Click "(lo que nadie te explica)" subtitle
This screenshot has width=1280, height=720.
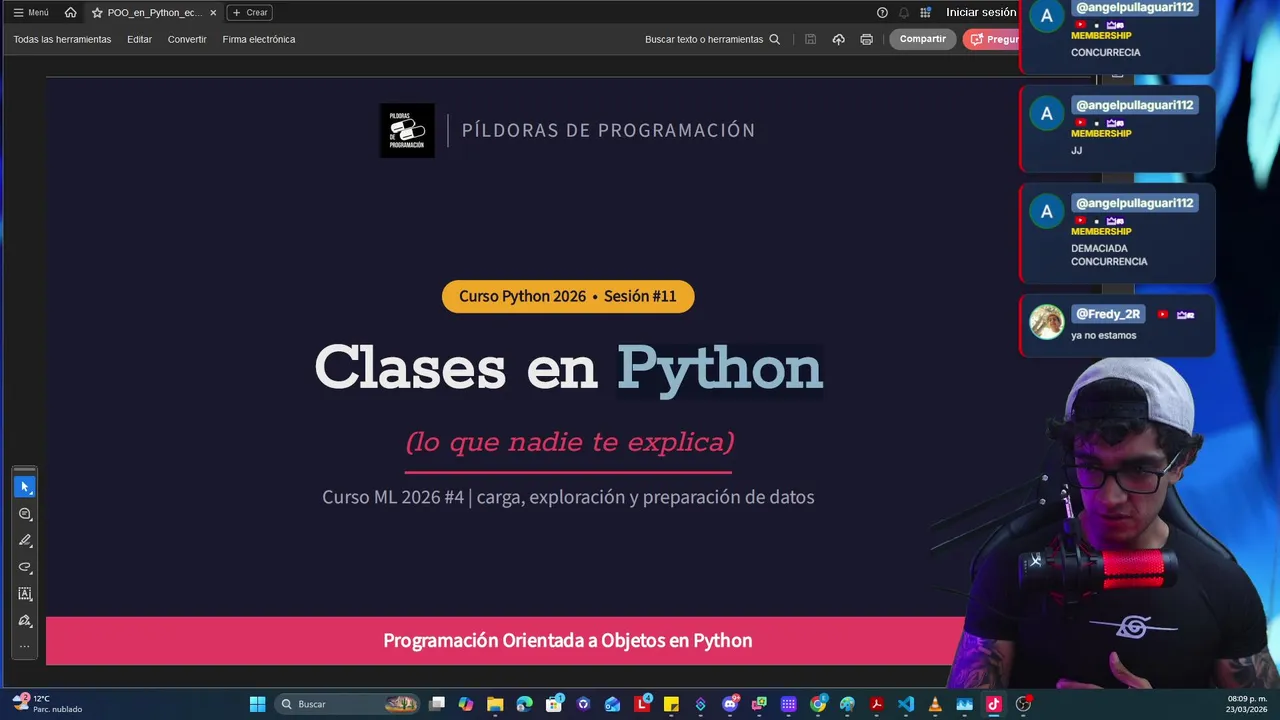(569, 442)
